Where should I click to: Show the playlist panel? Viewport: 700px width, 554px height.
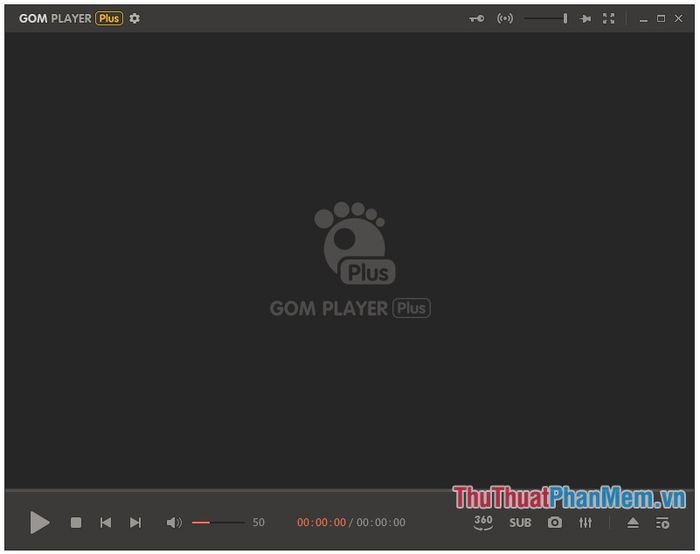coord(662,523)
